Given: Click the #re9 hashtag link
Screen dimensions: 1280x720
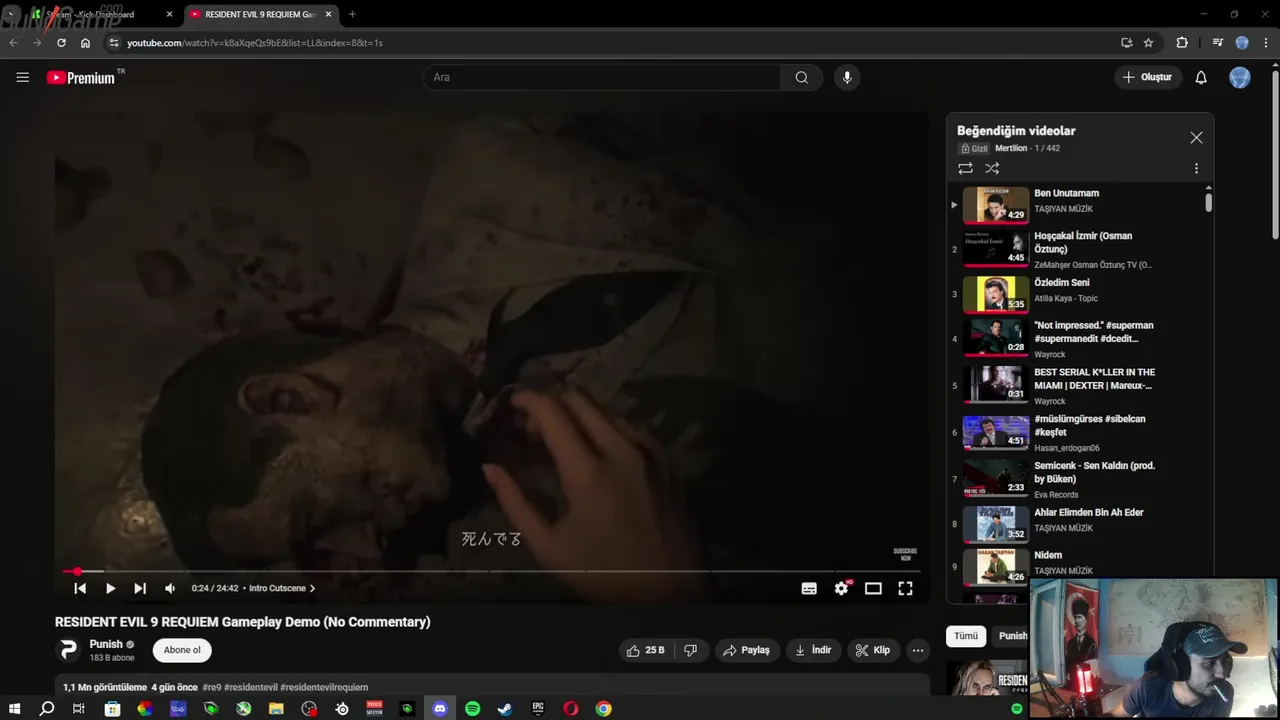Looking at the screenshot, I should pyautogui.click(x=212, y=687).
